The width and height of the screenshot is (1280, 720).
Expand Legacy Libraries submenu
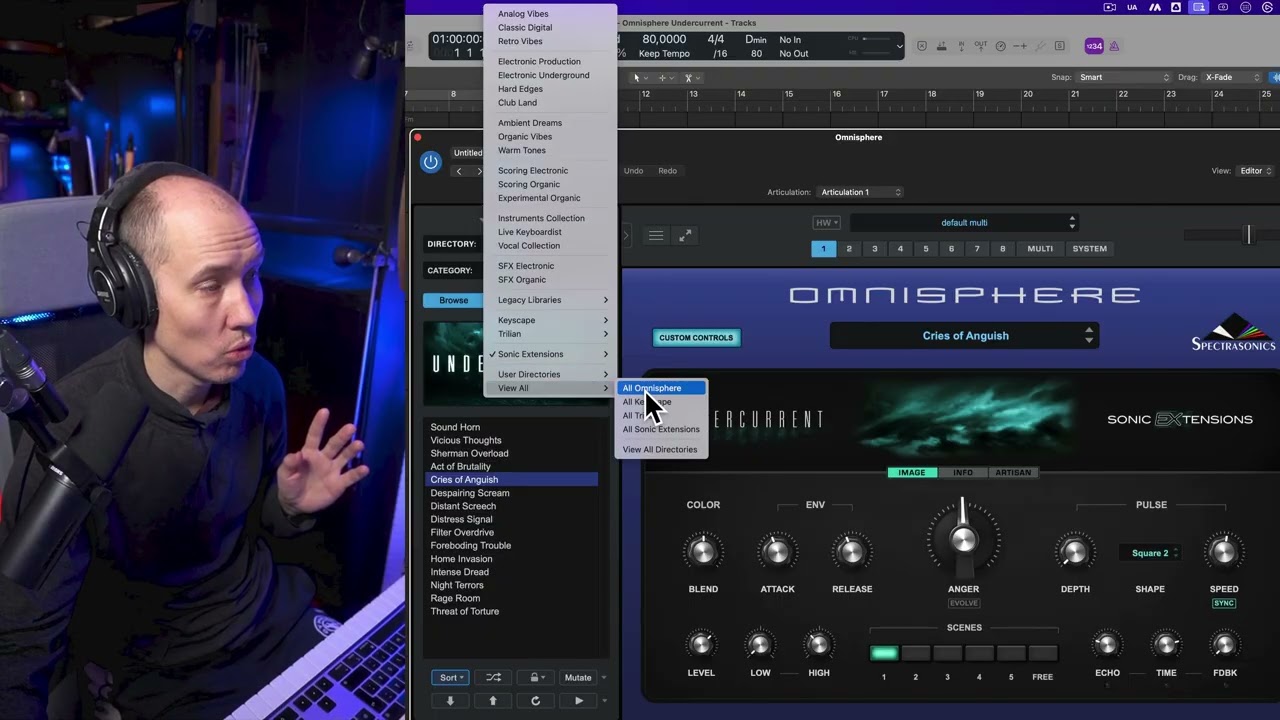[550, 300]
